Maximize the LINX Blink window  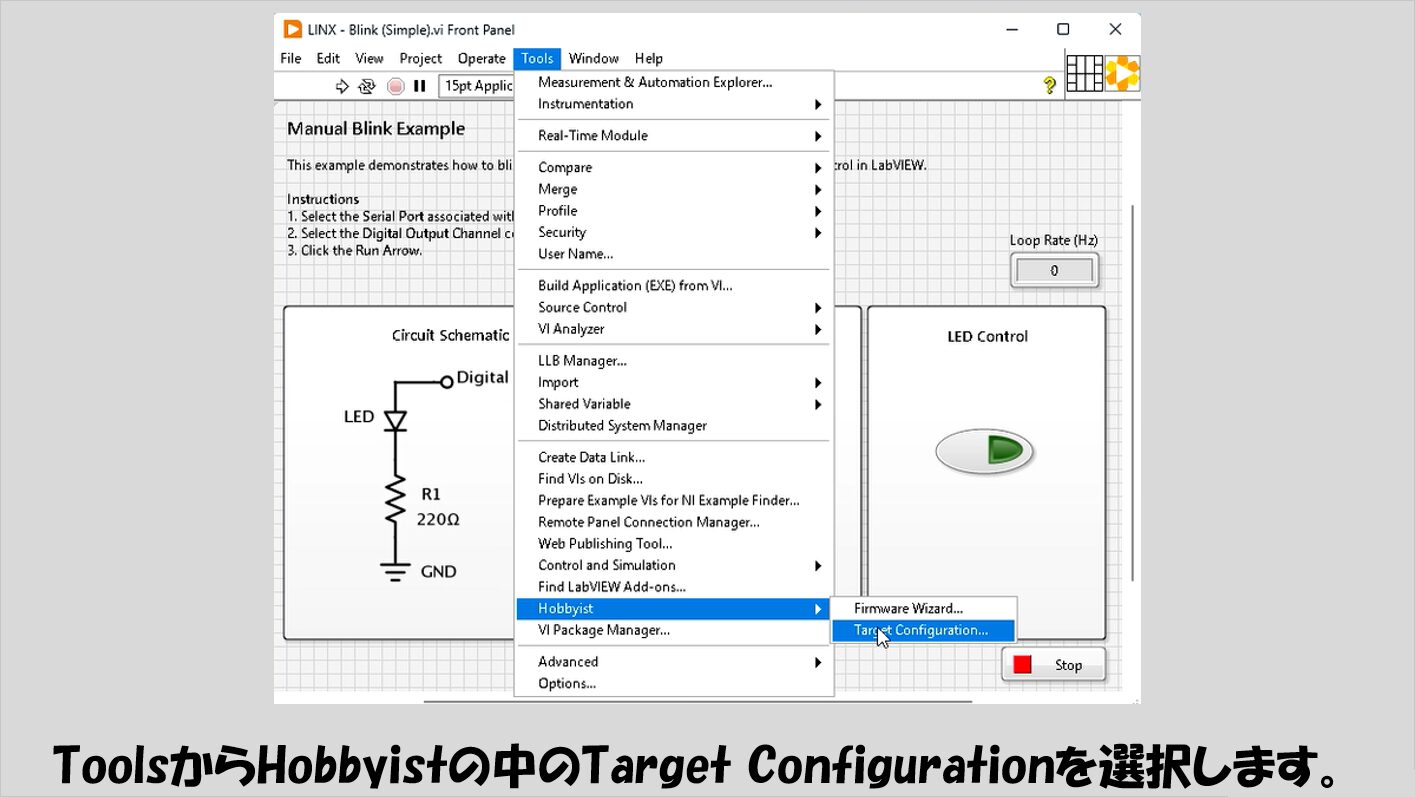[x=1063, y=29]
